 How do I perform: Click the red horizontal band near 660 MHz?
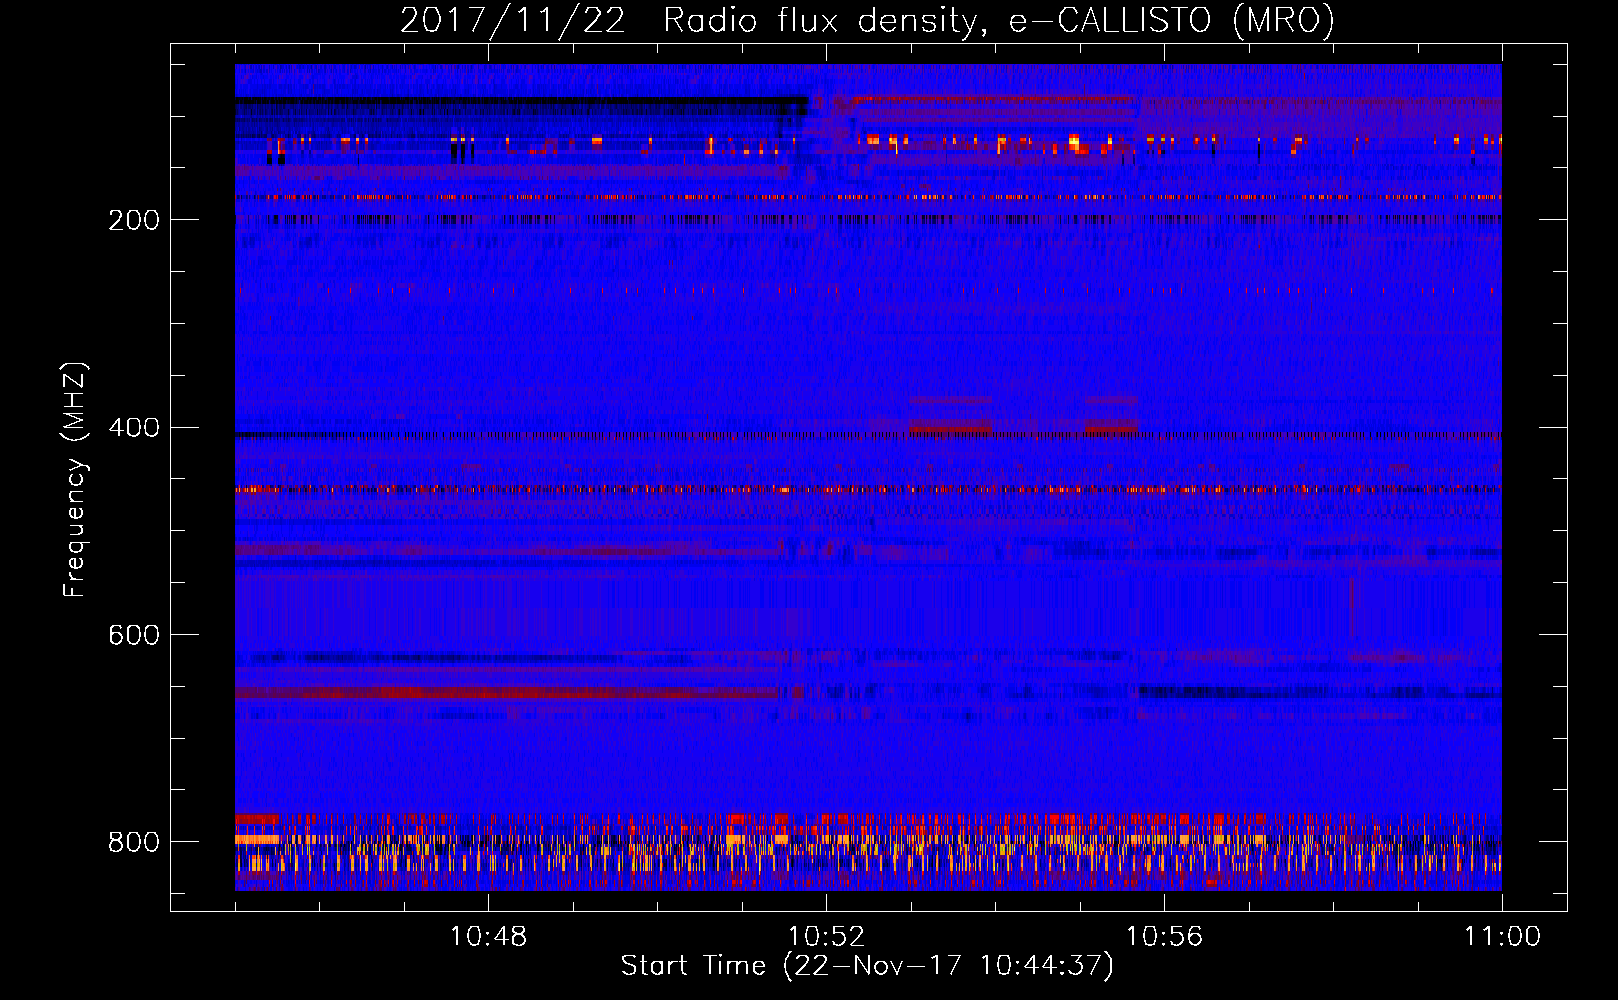click(x=505, y=692)
